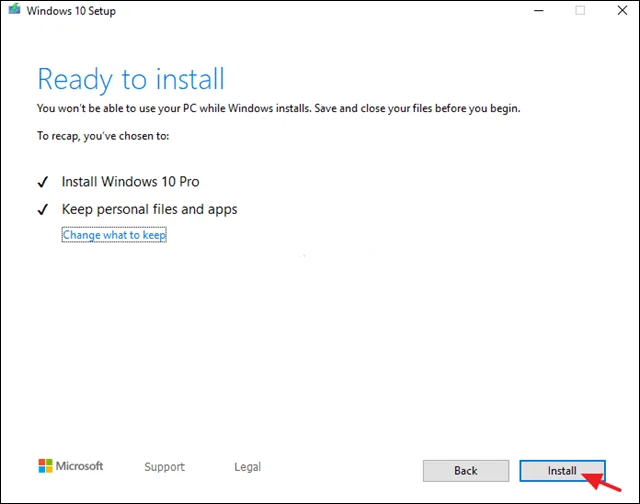The image size is (640, 504).
Task: Click the 'You won't be able to use your PC' notice
Action: point(279,109)
